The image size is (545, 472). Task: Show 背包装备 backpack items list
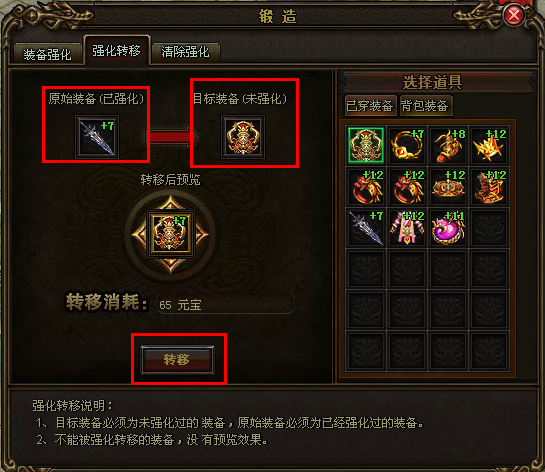pyautogui.click(x=425, y=105)
